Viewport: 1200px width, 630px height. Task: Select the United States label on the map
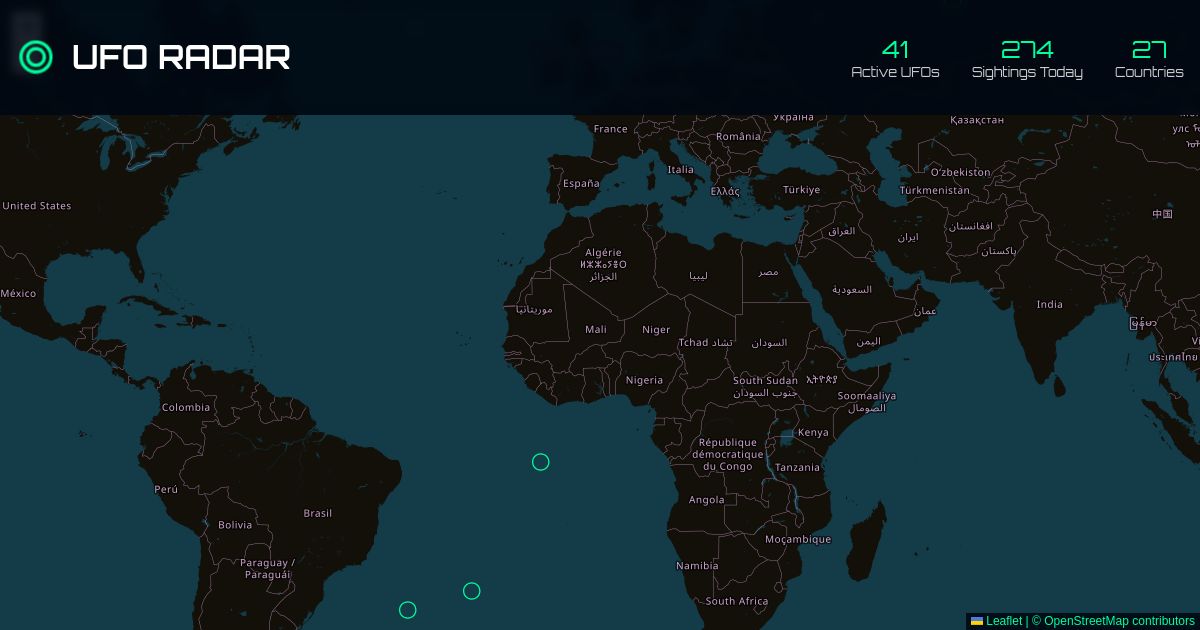[x=37, y=206]
